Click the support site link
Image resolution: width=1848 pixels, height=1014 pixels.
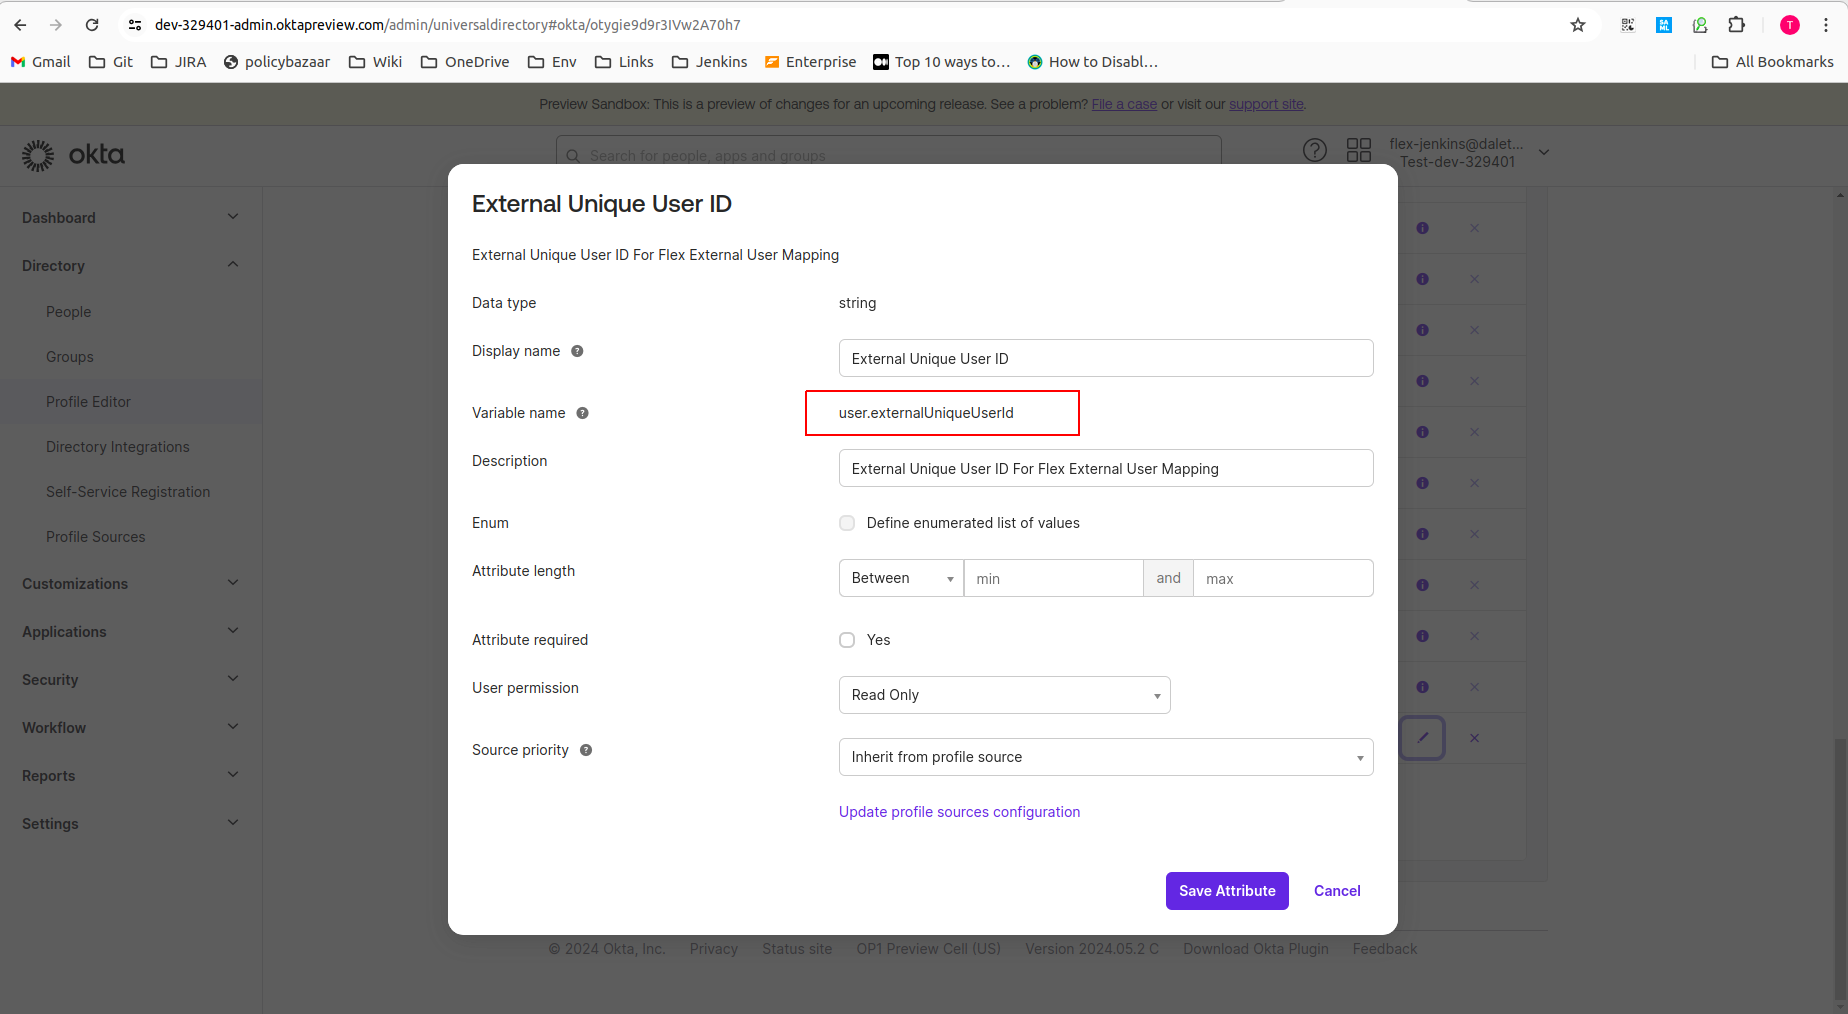pos(1266,104)
